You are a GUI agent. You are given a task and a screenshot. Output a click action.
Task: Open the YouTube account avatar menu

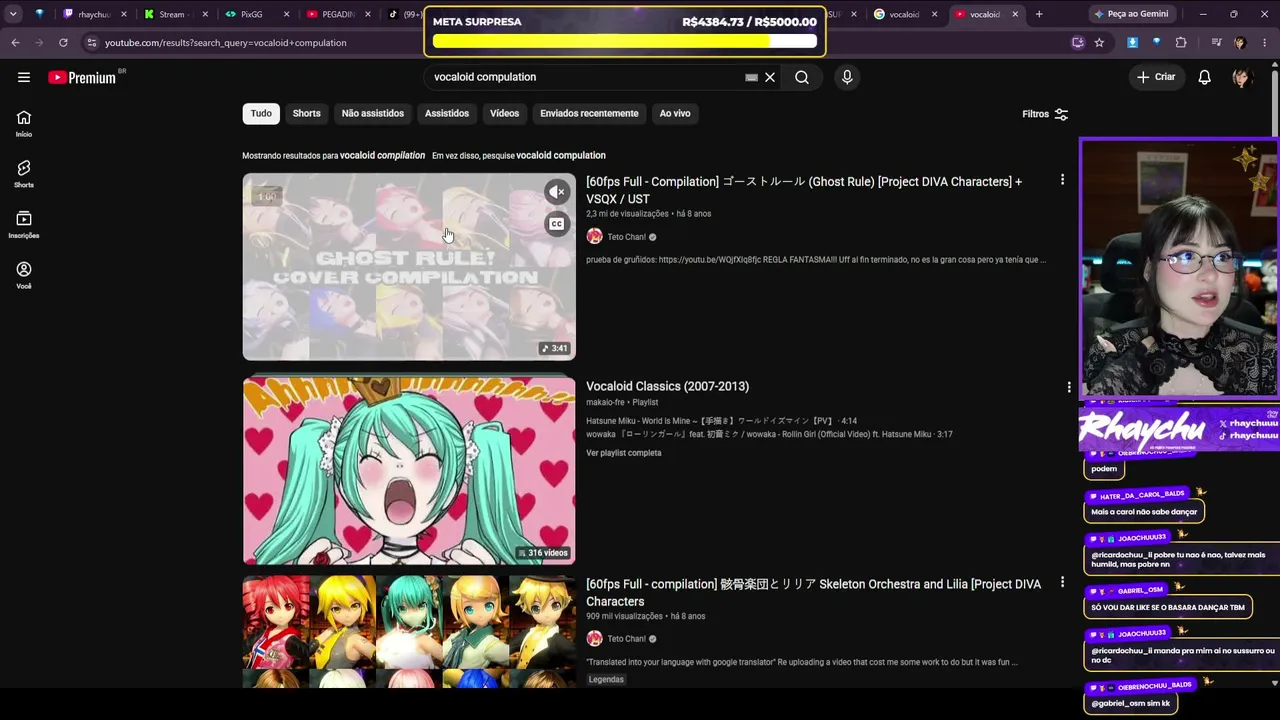click(x=1242, y=77)
